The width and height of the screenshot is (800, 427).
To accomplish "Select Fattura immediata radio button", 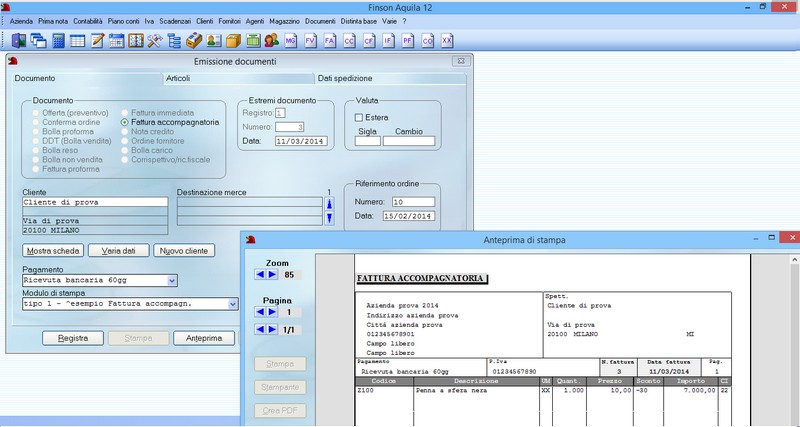I will click(x=124, y=113).
